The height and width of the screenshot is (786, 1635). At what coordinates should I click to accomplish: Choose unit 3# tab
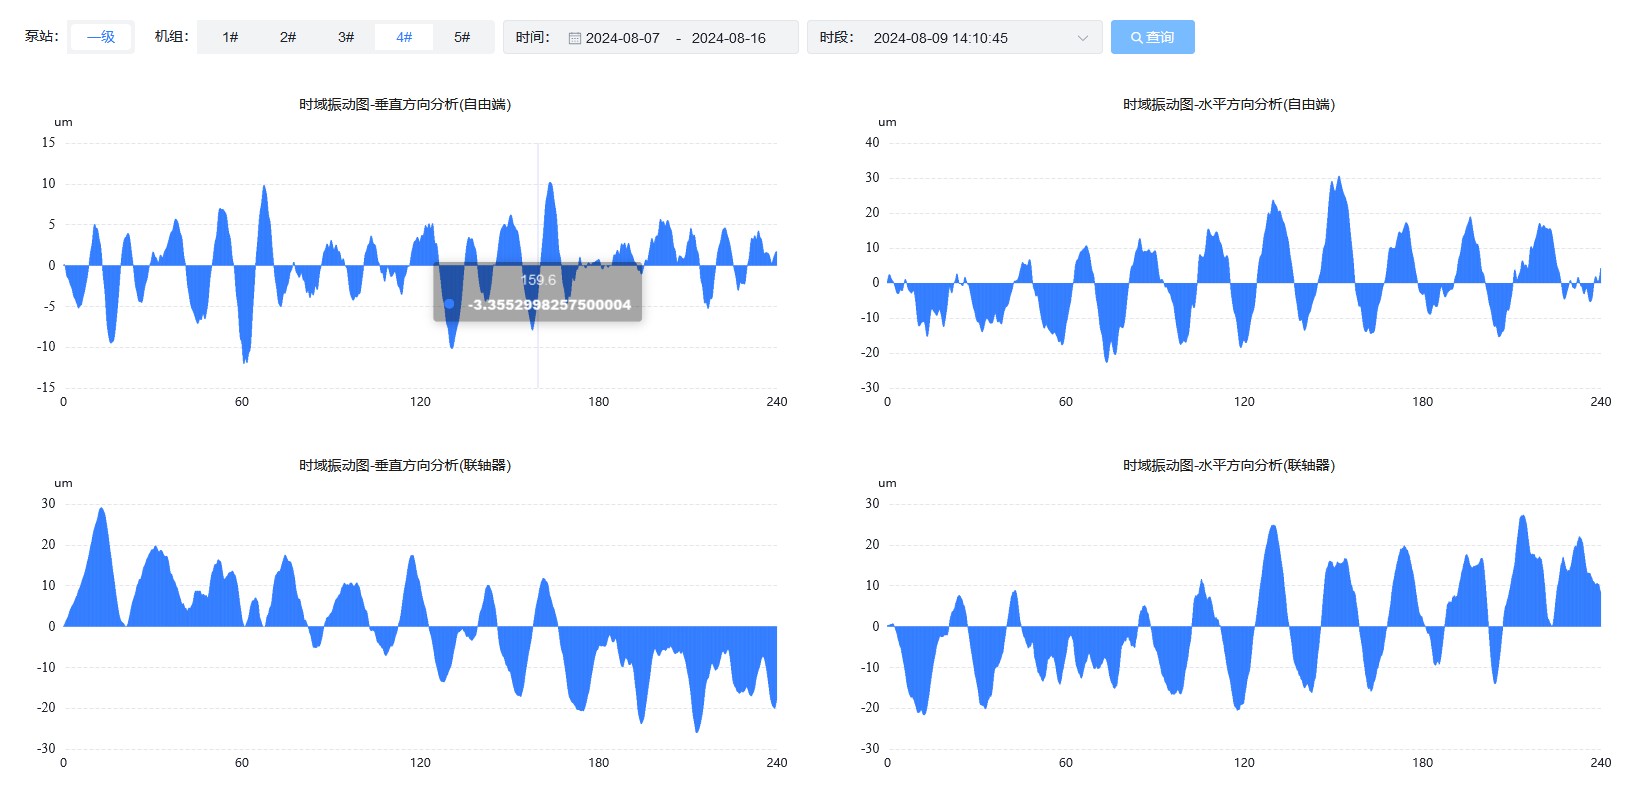346,37
